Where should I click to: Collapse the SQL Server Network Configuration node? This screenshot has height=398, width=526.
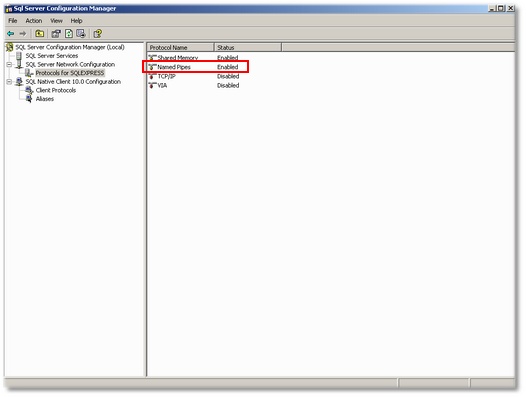pyautogui.click(x=9, y=64)
